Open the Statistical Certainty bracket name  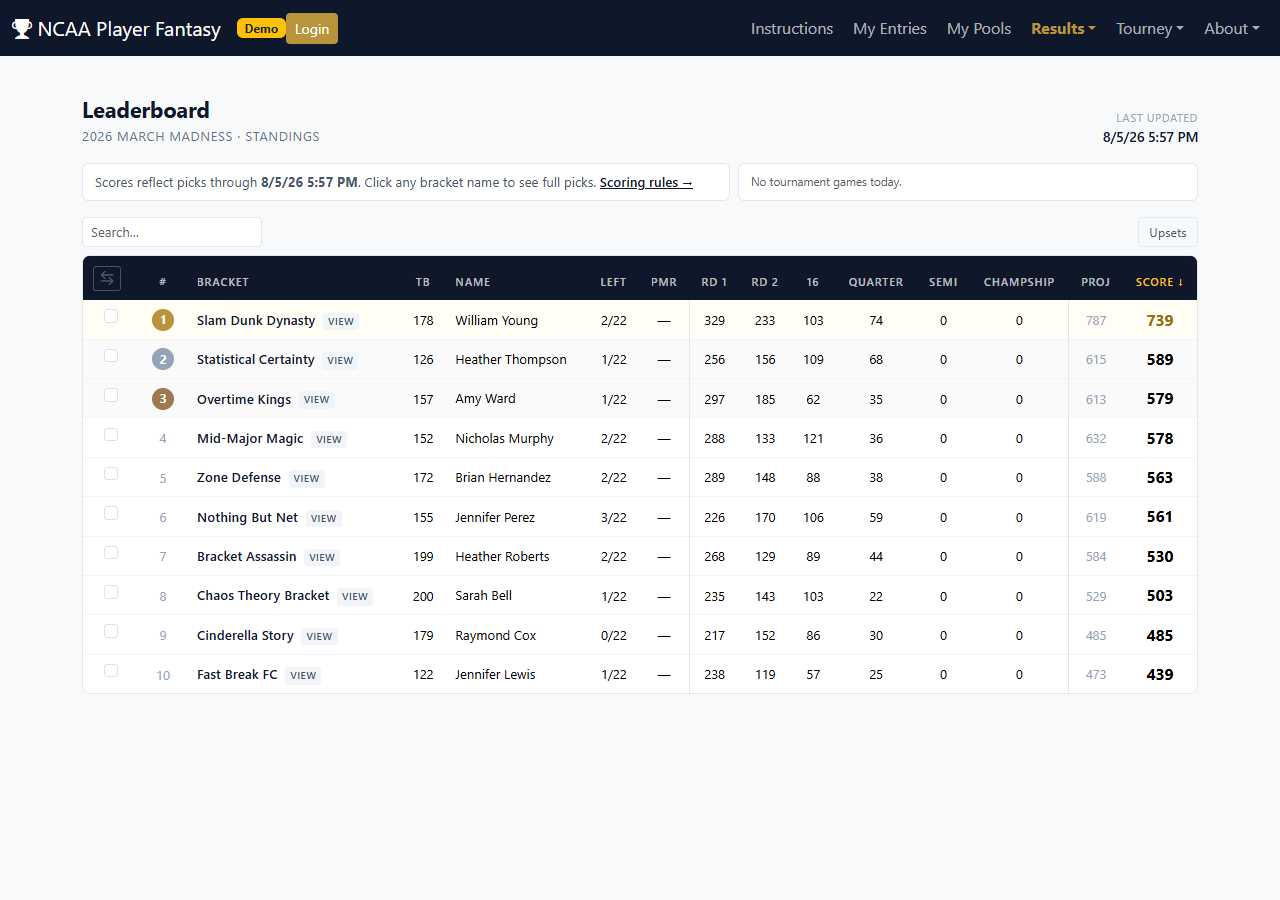[x=256, y=360]
